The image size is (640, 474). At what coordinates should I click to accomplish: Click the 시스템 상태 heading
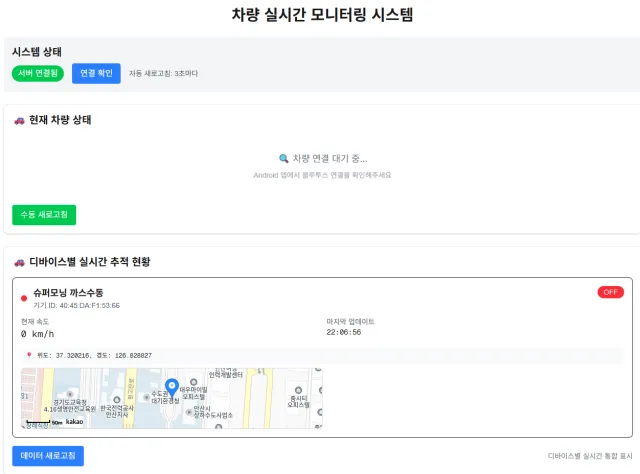[37, 52]
